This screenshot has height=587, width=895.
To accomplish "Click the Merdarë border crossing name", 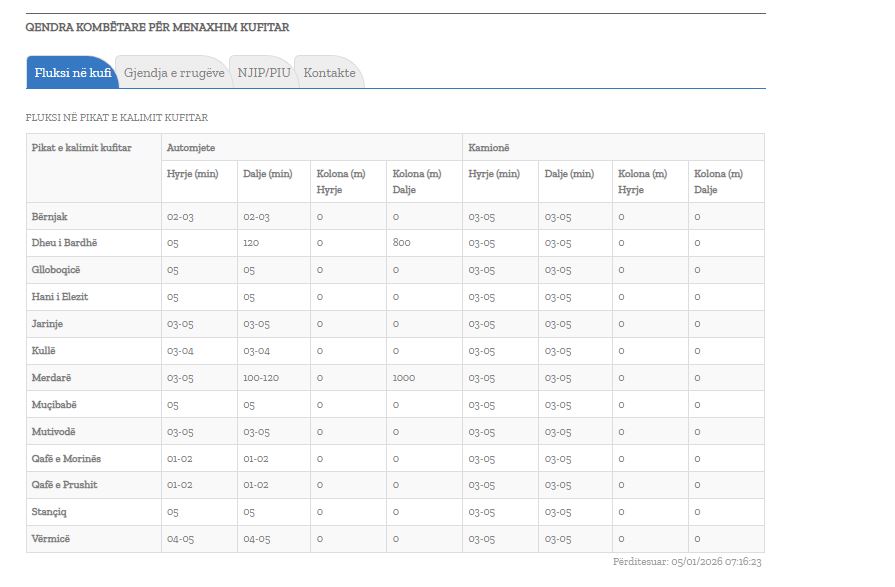I will [52, 378].
